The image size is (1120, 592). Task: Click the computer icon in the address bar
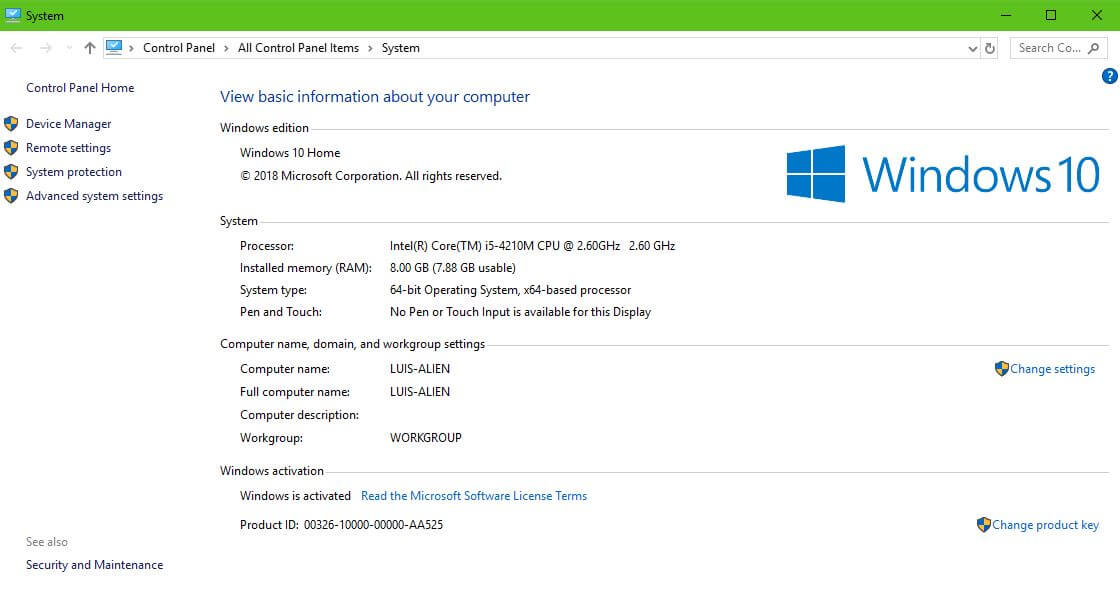click(x=114, y=48)
